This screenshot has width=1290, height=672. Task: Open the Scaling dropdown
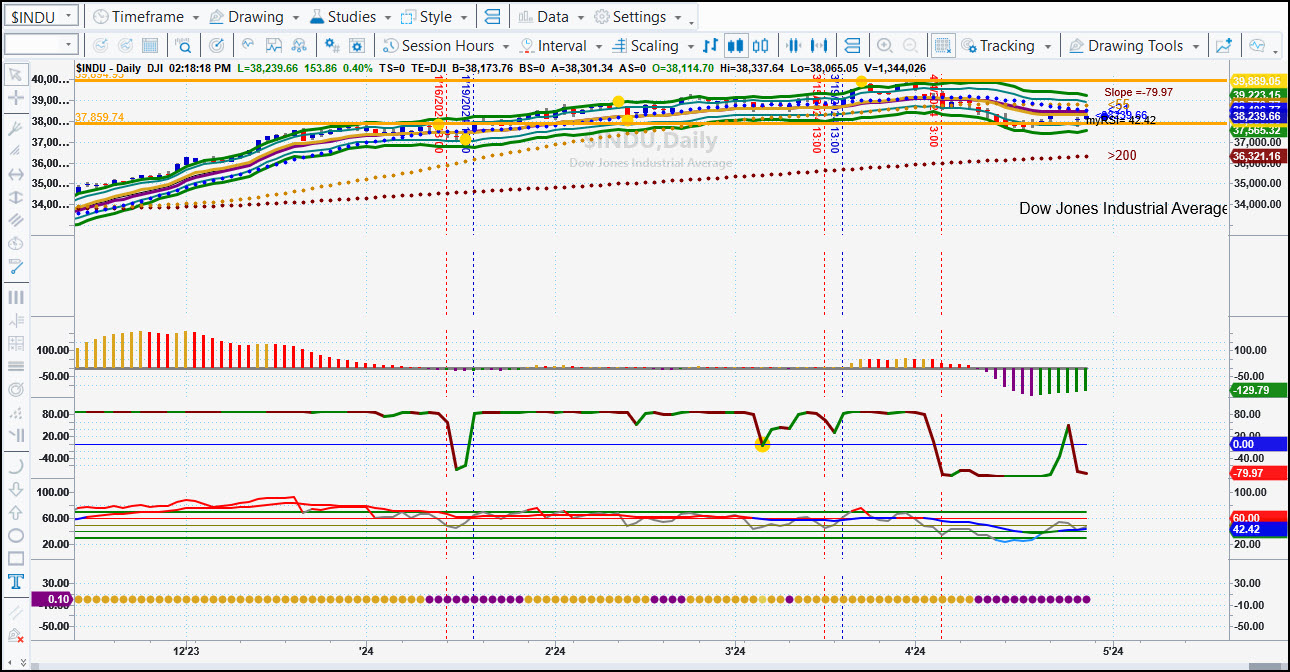651,45
